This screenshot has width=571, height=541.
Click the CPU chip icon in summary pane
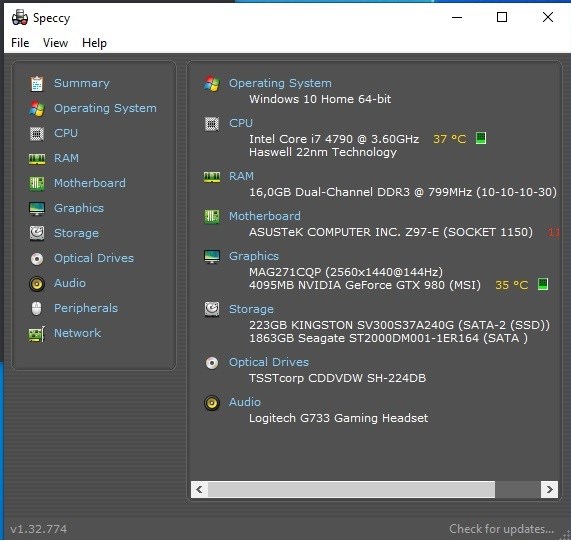(x=212, y=124)
